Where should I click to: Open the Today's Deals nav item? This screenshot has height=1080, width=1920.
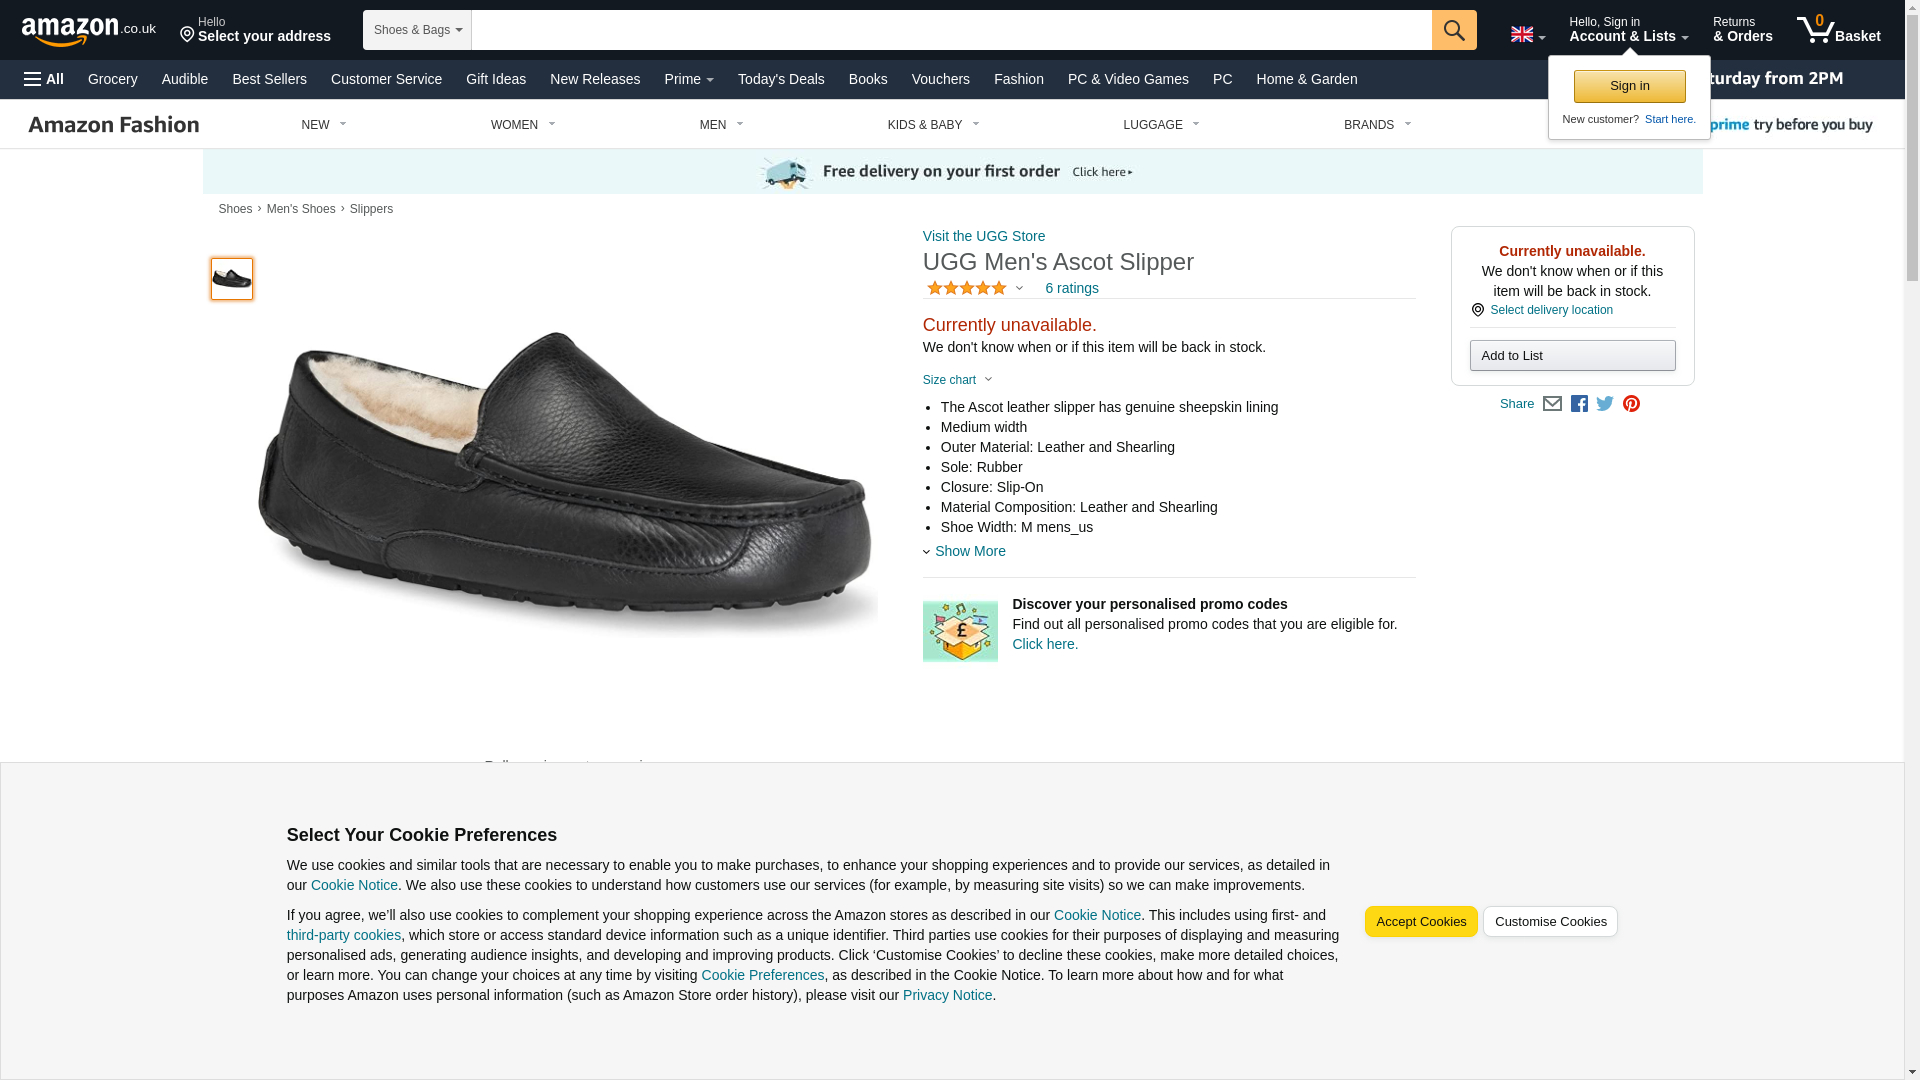pos(781,79)
